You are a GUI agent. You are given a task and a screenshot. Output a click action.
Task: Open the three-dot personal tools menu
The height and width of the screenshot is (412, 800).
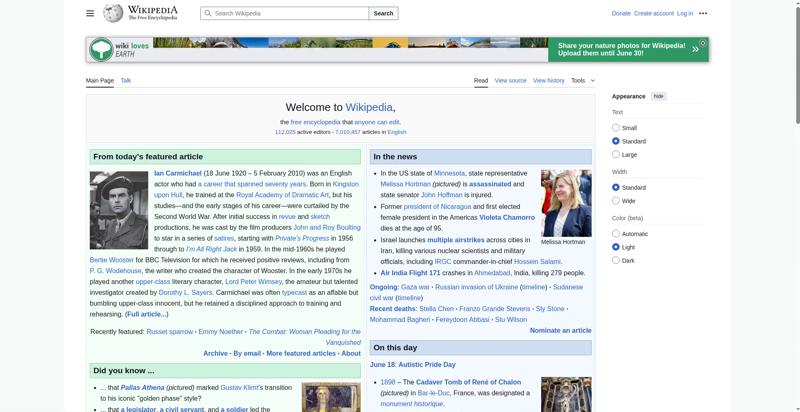(x=703, y=13)
